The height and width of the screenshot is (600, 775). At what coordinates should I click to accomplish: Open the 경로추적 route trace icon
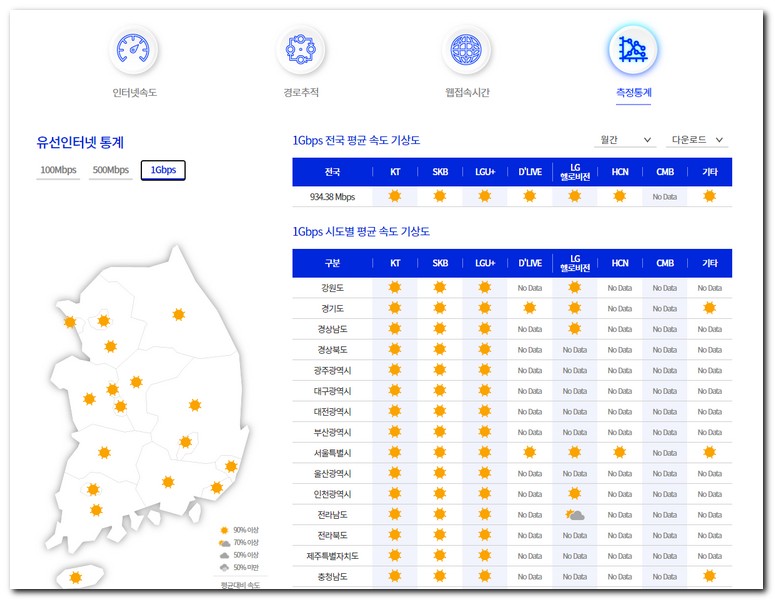(301, 49)
